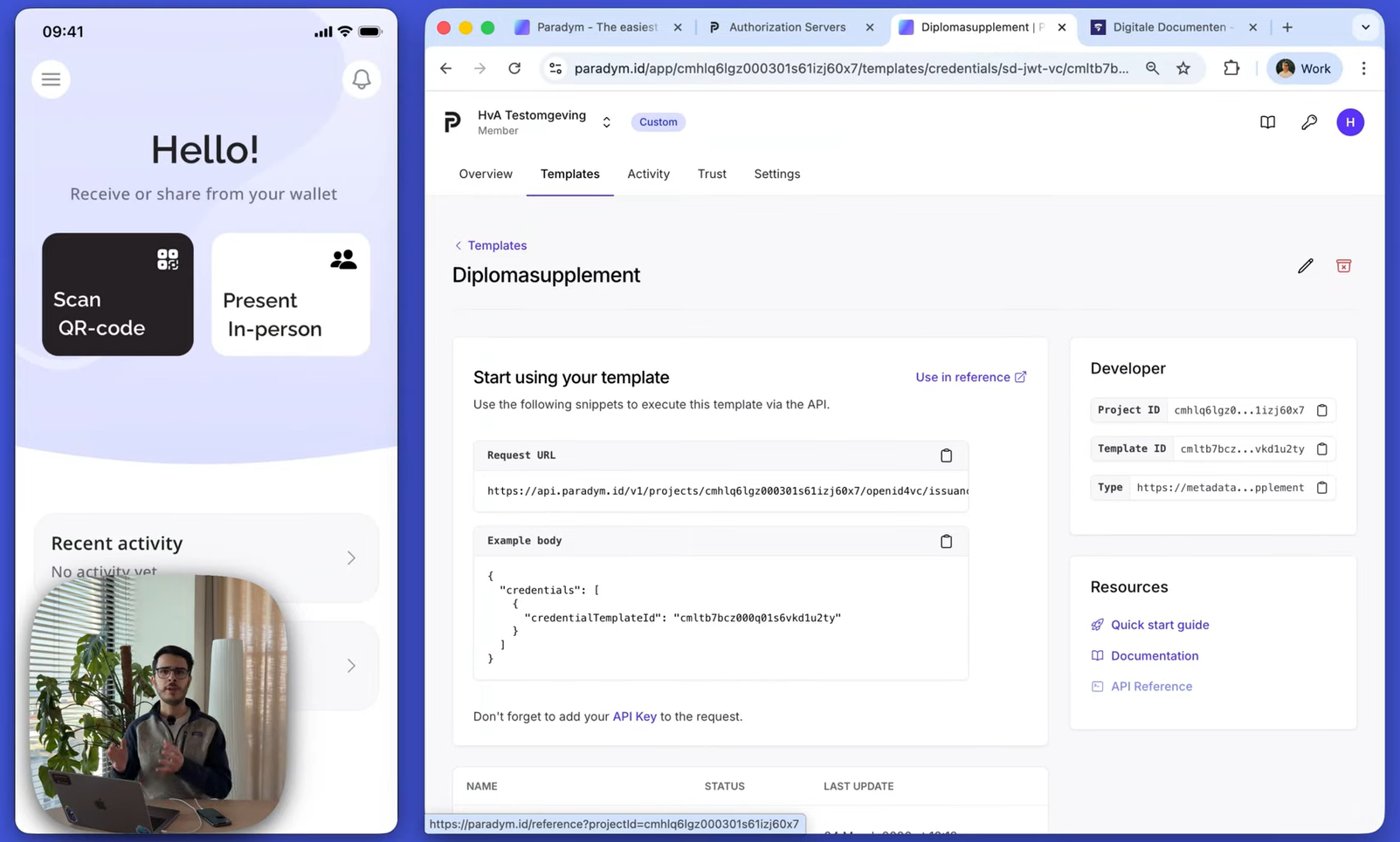This screenshot has width=1400, height=842.
Task: Copy the Template ID
Action: 1322,449
